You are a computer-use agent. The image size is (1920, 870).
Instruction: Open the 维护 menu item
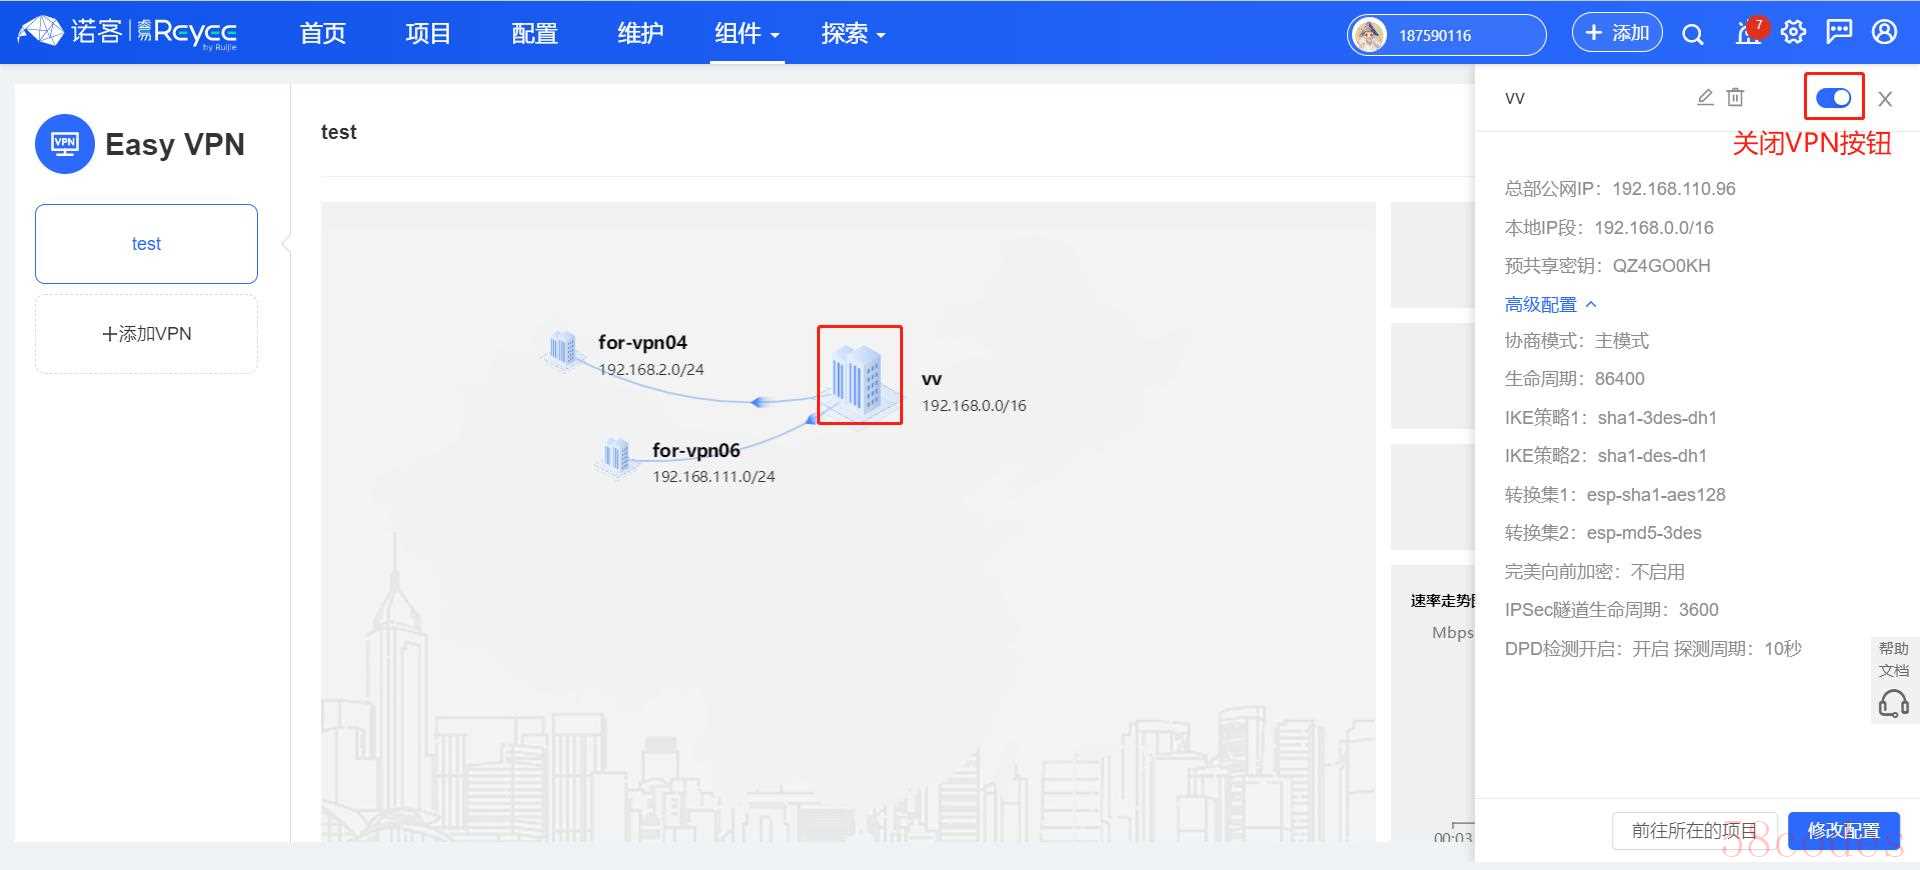coord(640,34)
